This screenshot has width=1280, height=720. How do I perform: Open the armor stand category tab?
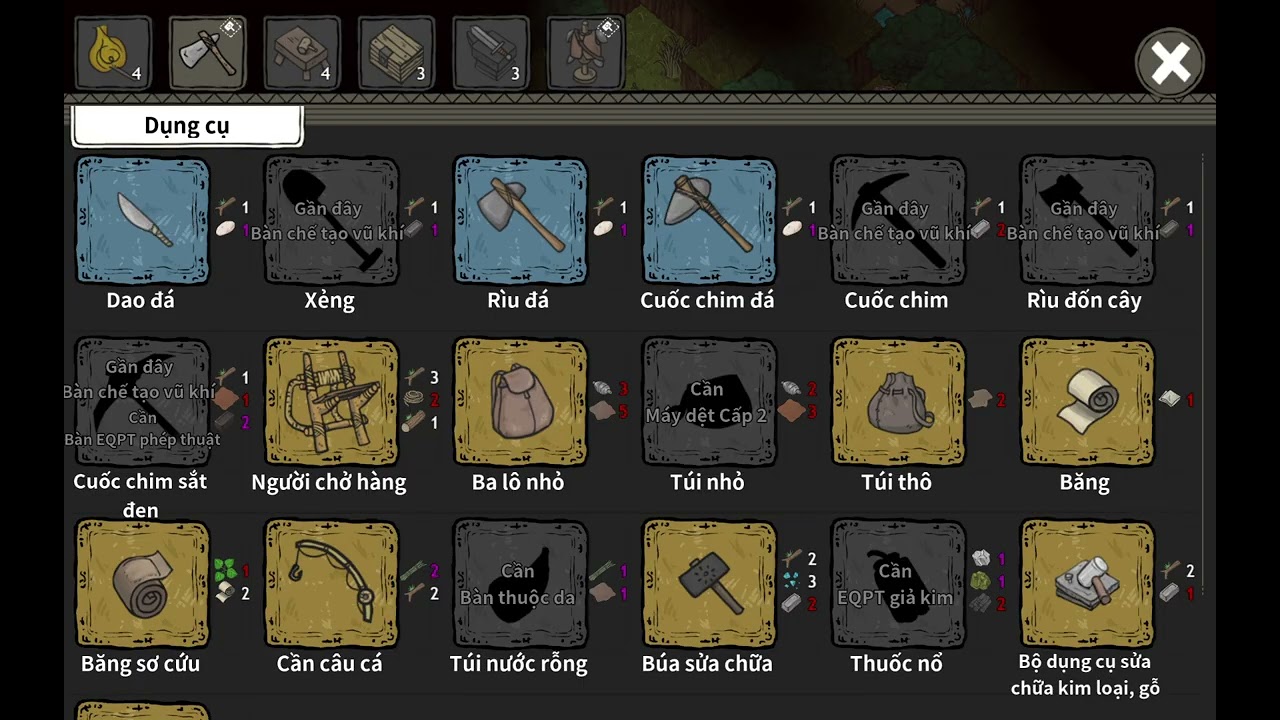[586, 53]
